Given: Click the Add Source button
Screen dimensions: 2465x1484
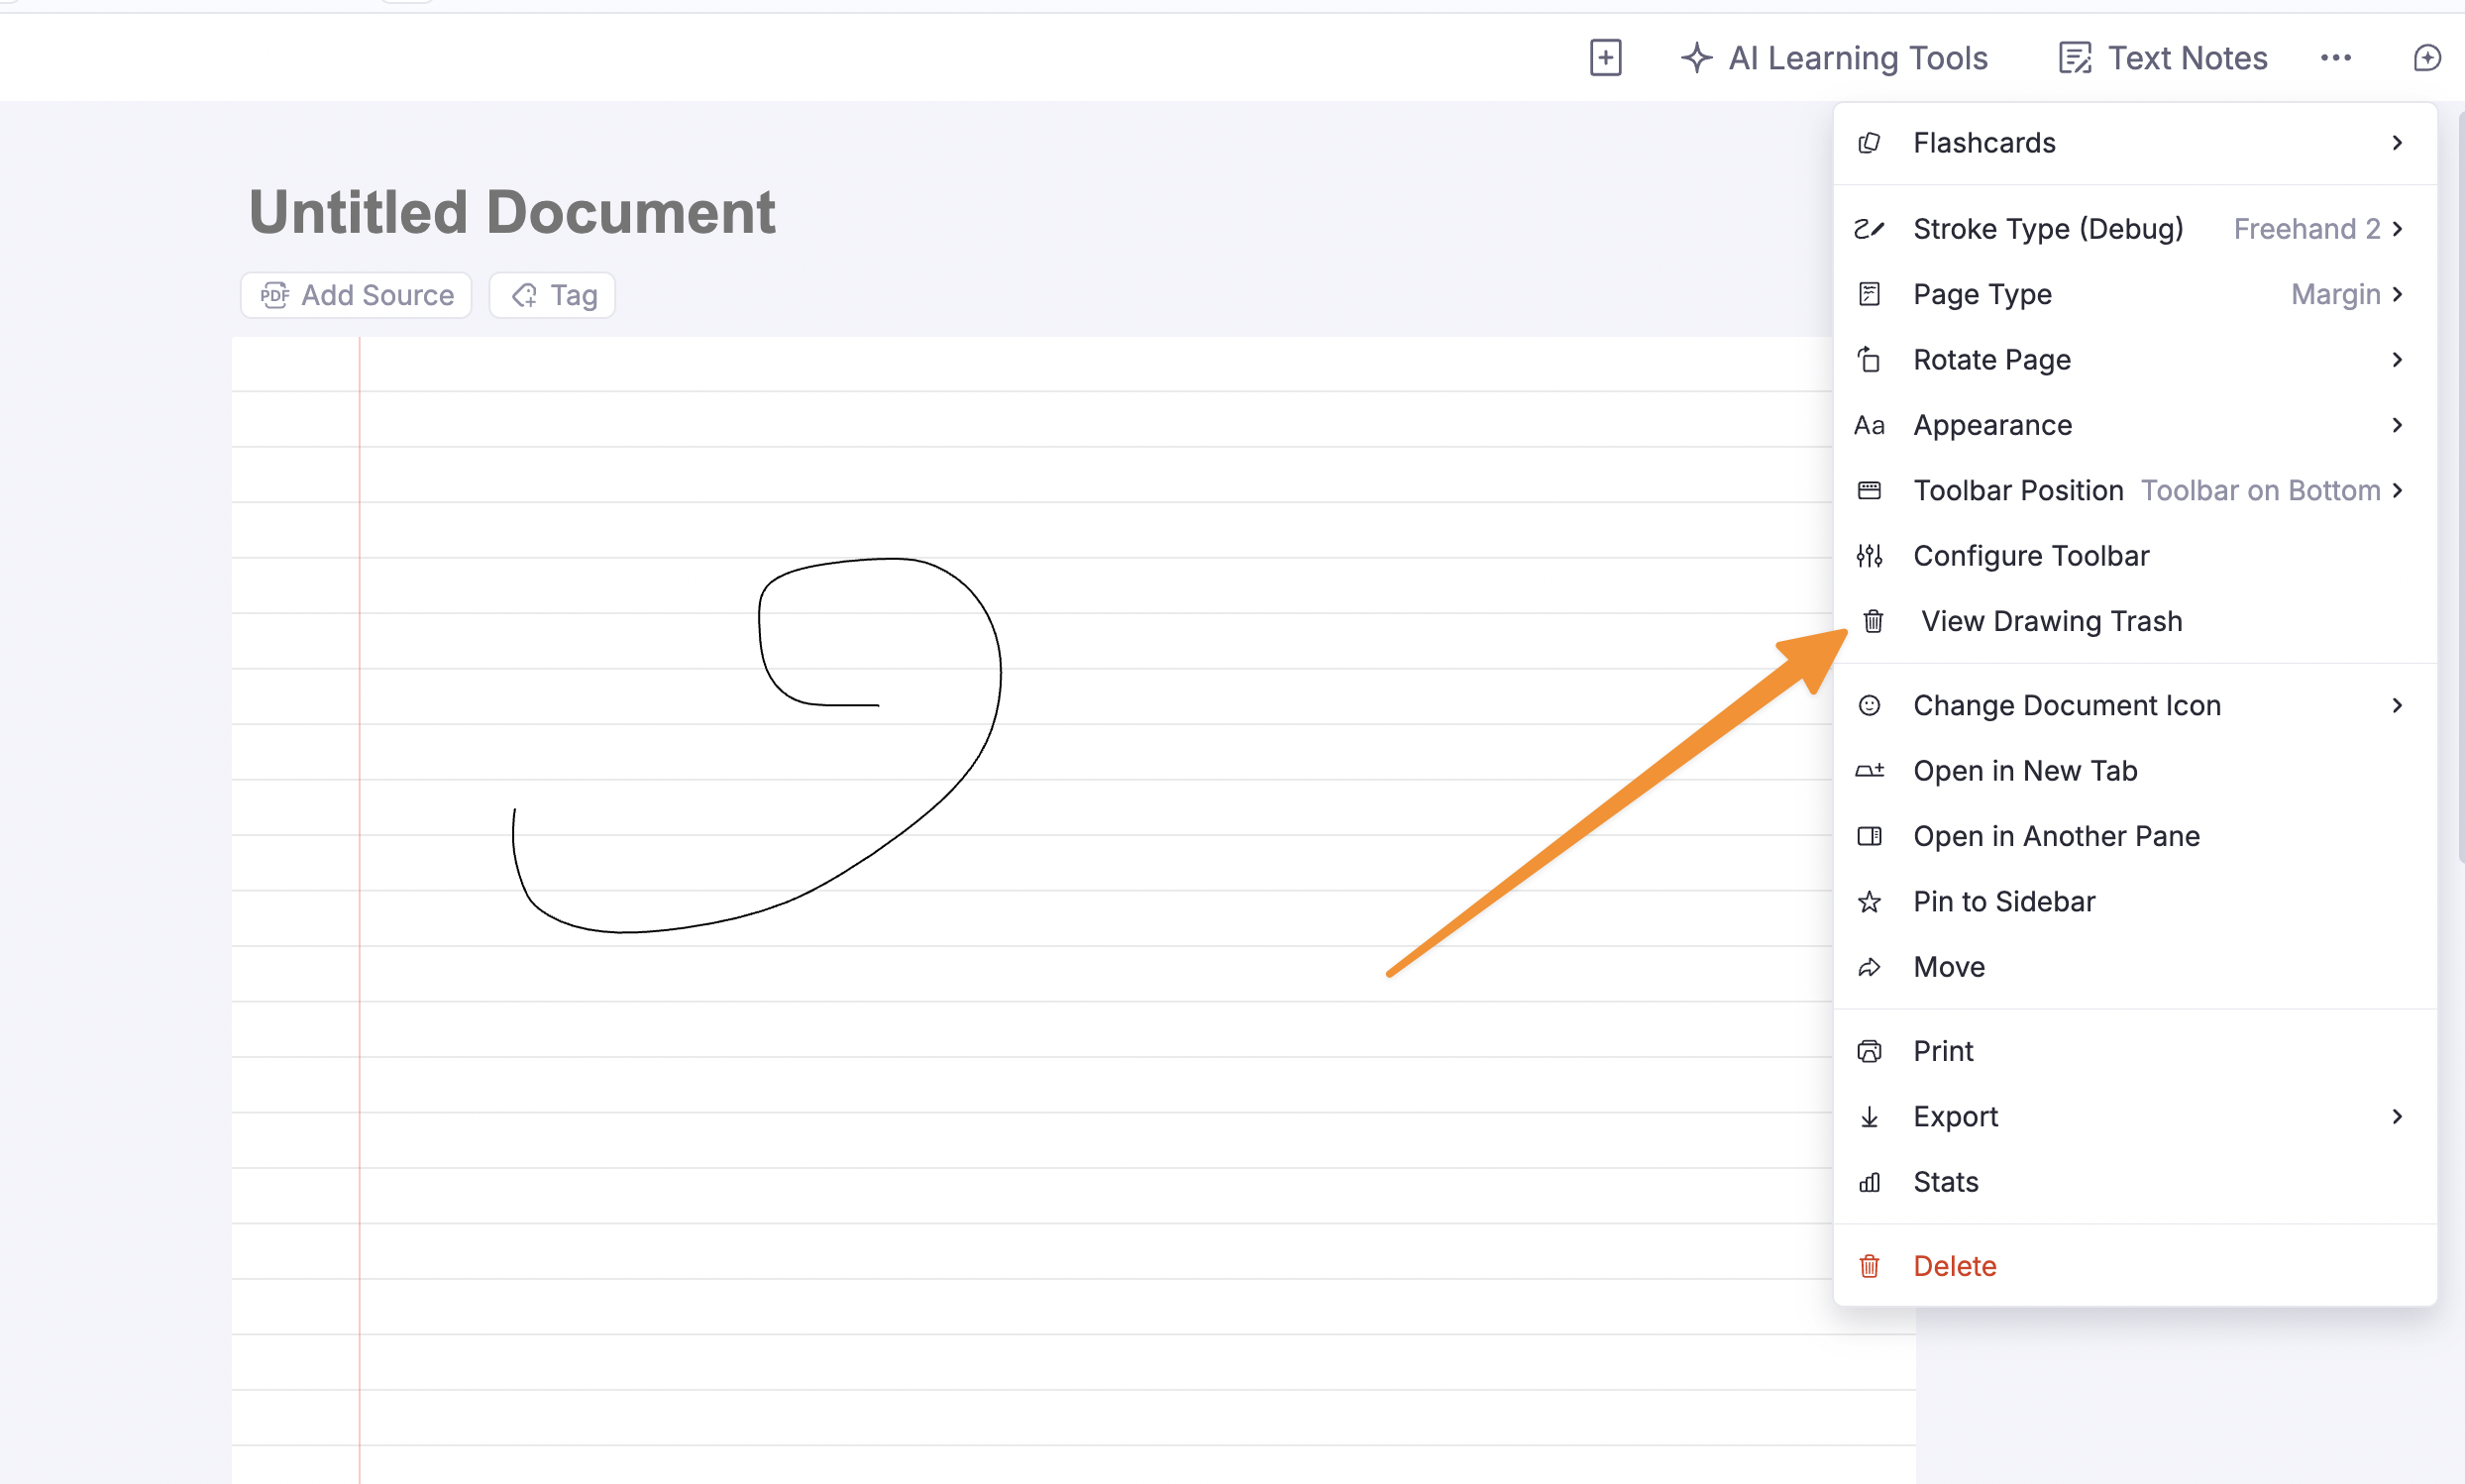Looking at the screenshot, I should coord(356,295).
